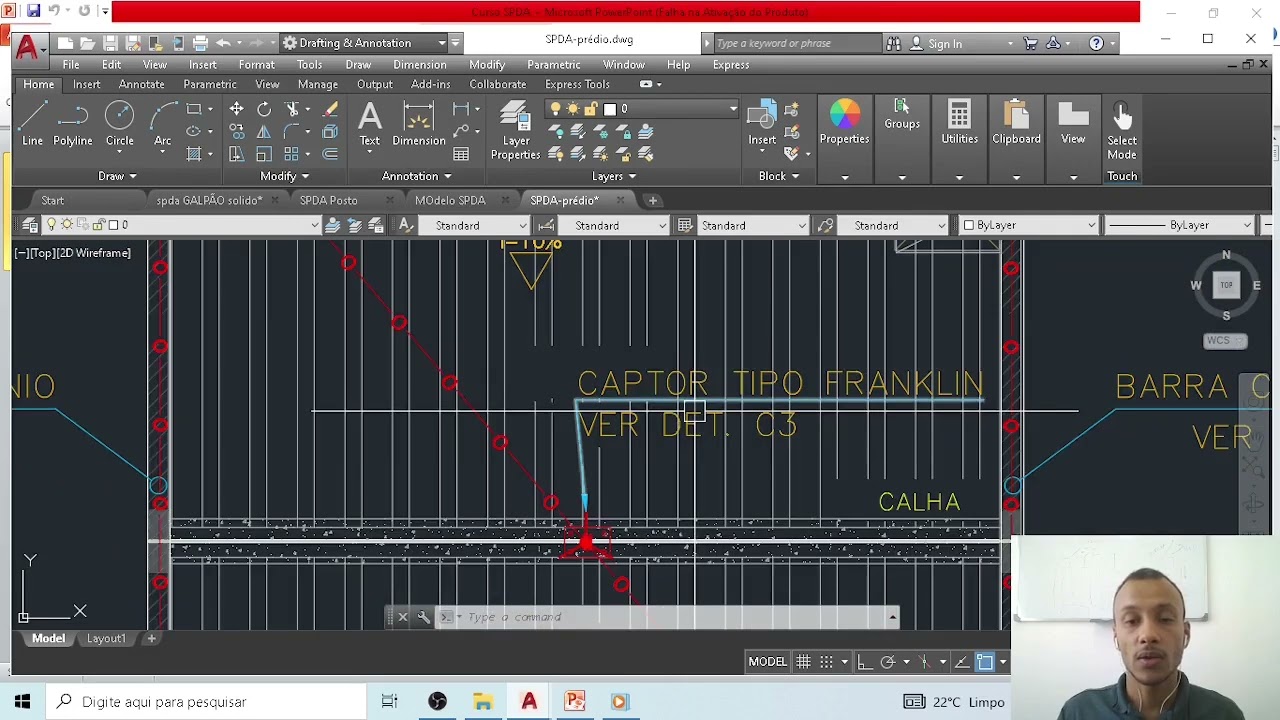Click the Insert block tool
This screenshot has width=1280, height=720.
click(762, 125)
